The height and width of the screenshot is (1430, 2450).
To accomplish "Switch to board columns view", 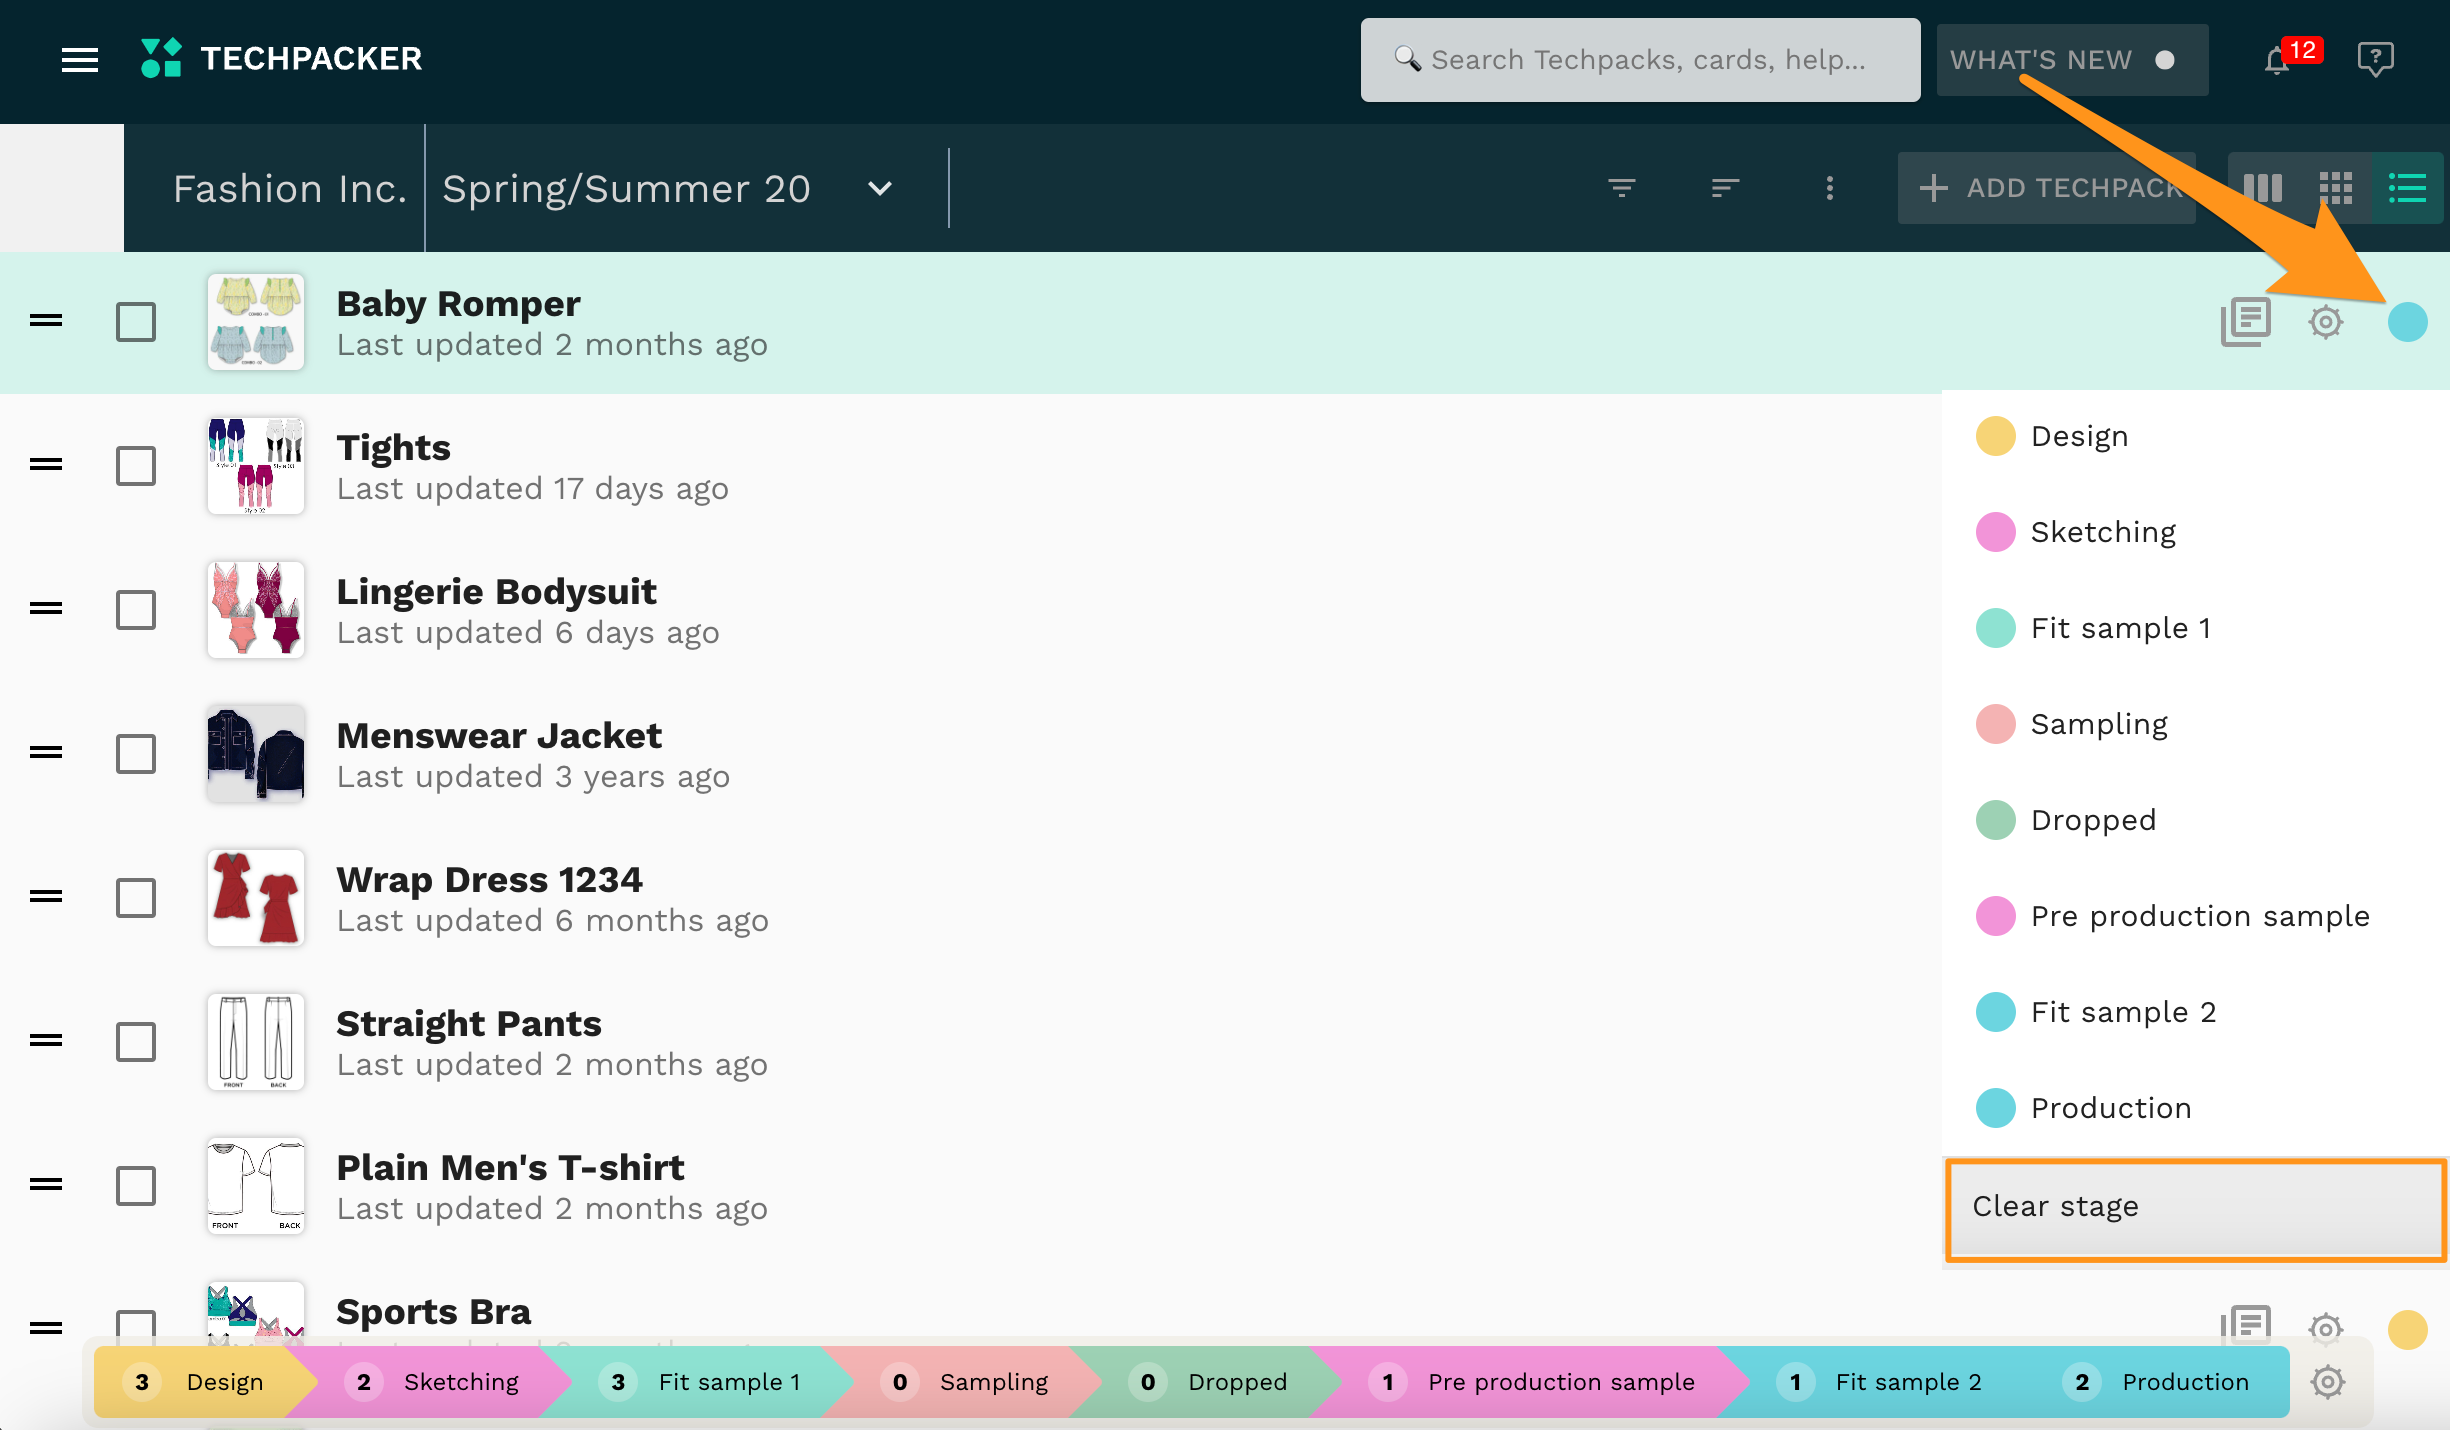I will pos(2263,188).
